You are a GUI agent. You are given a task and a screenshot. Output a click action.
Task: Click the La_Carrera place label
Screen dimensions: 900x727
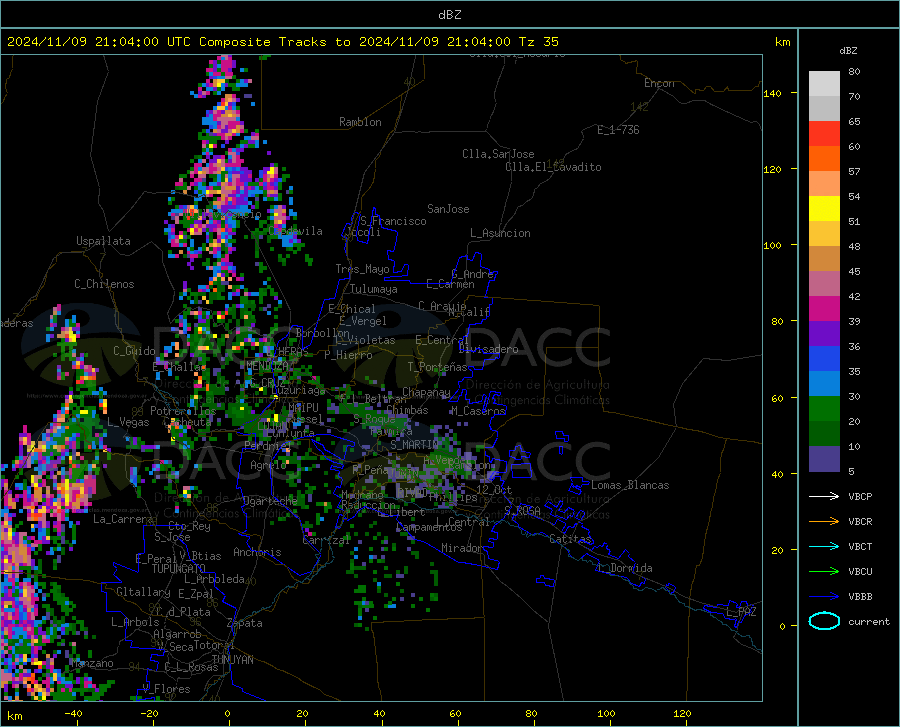coord(123,519)
